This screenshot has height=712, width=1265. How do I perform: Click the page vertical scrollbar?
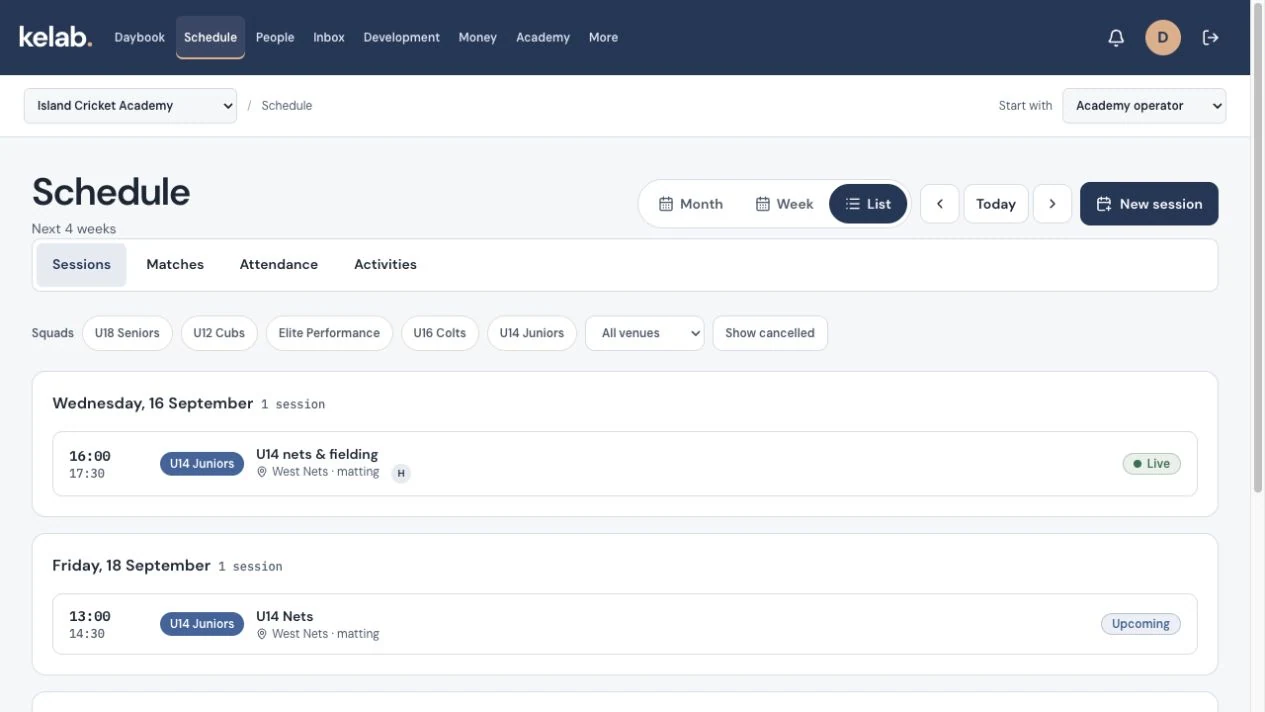click(1257, 250)
